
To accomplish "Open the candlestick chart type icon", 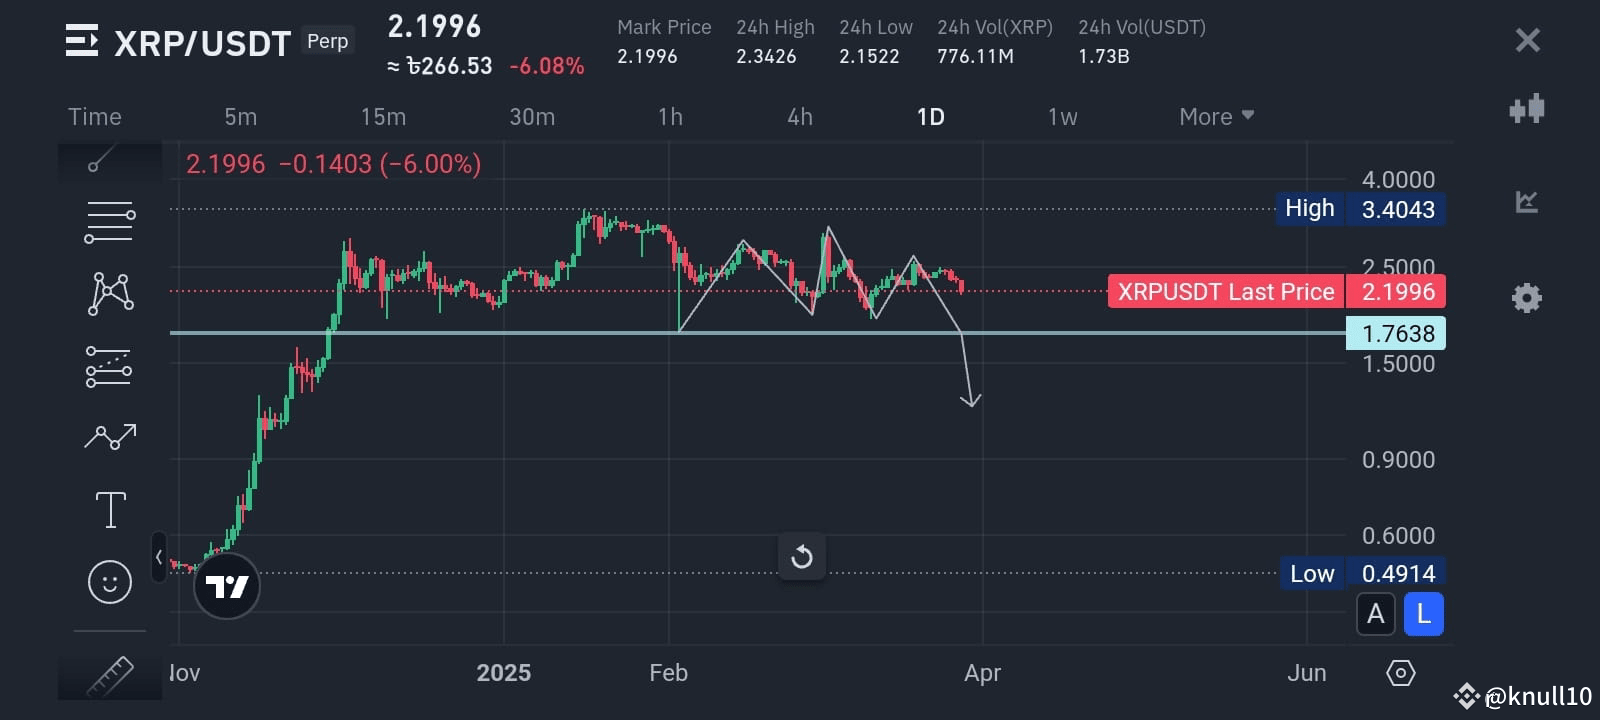I will [1527, 108].
